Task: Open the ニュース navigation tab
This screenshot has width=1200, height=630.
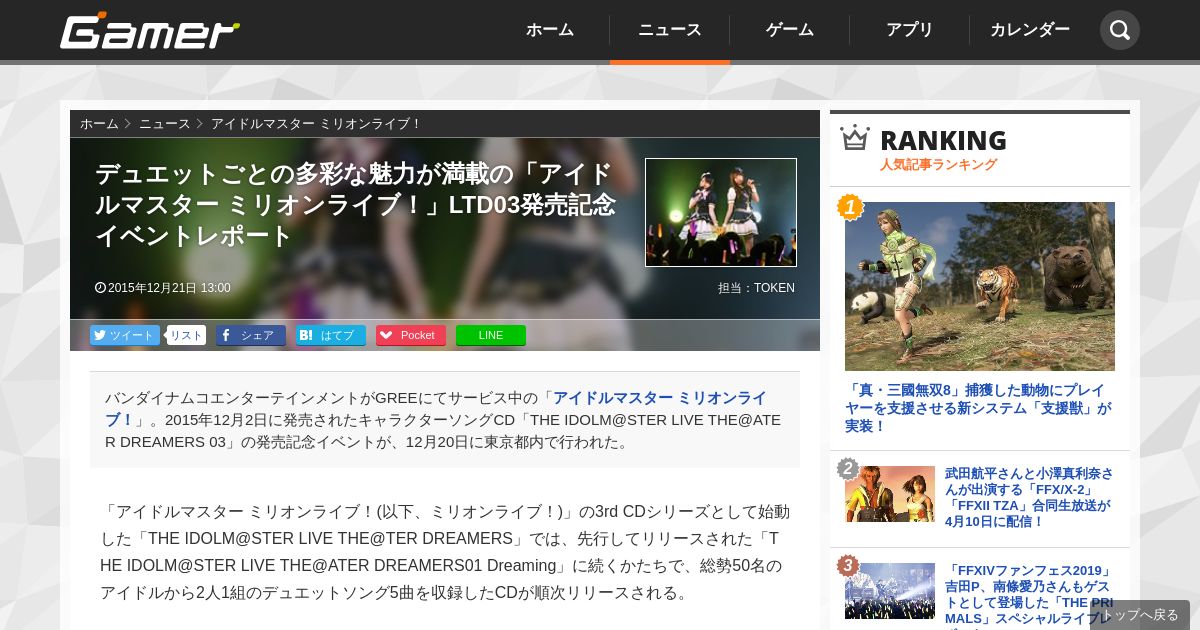Action: point(670,30)
